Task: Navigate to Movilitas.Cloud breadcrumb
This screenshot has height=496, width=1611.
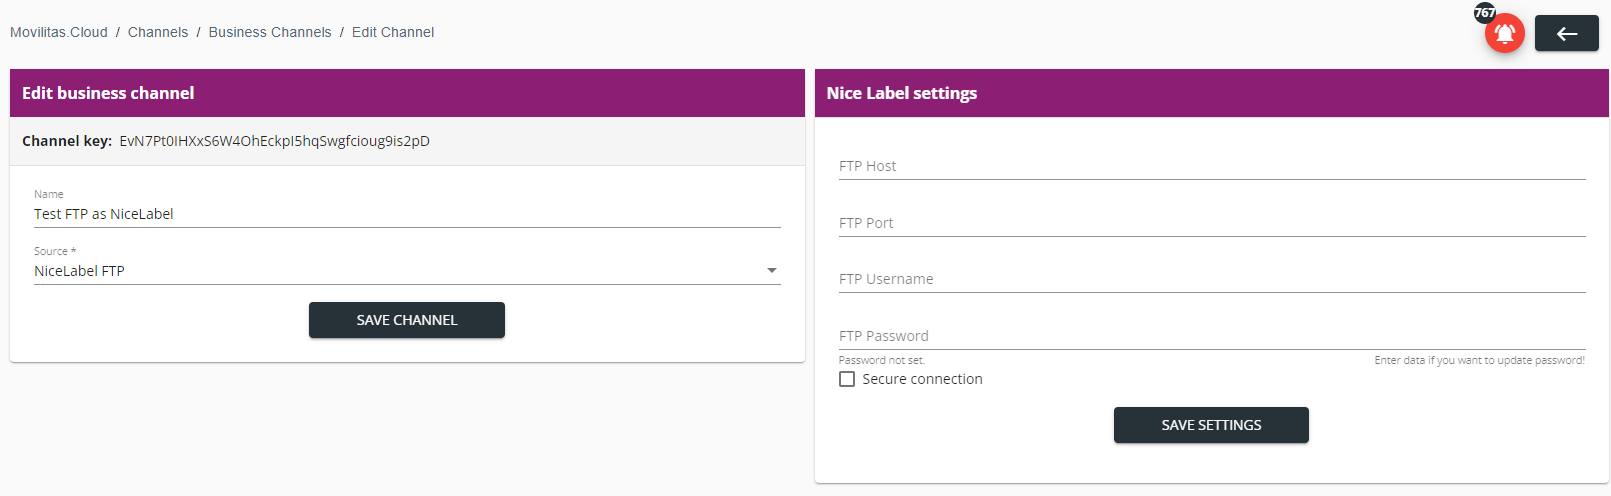Action: click(x=59, y=32)
